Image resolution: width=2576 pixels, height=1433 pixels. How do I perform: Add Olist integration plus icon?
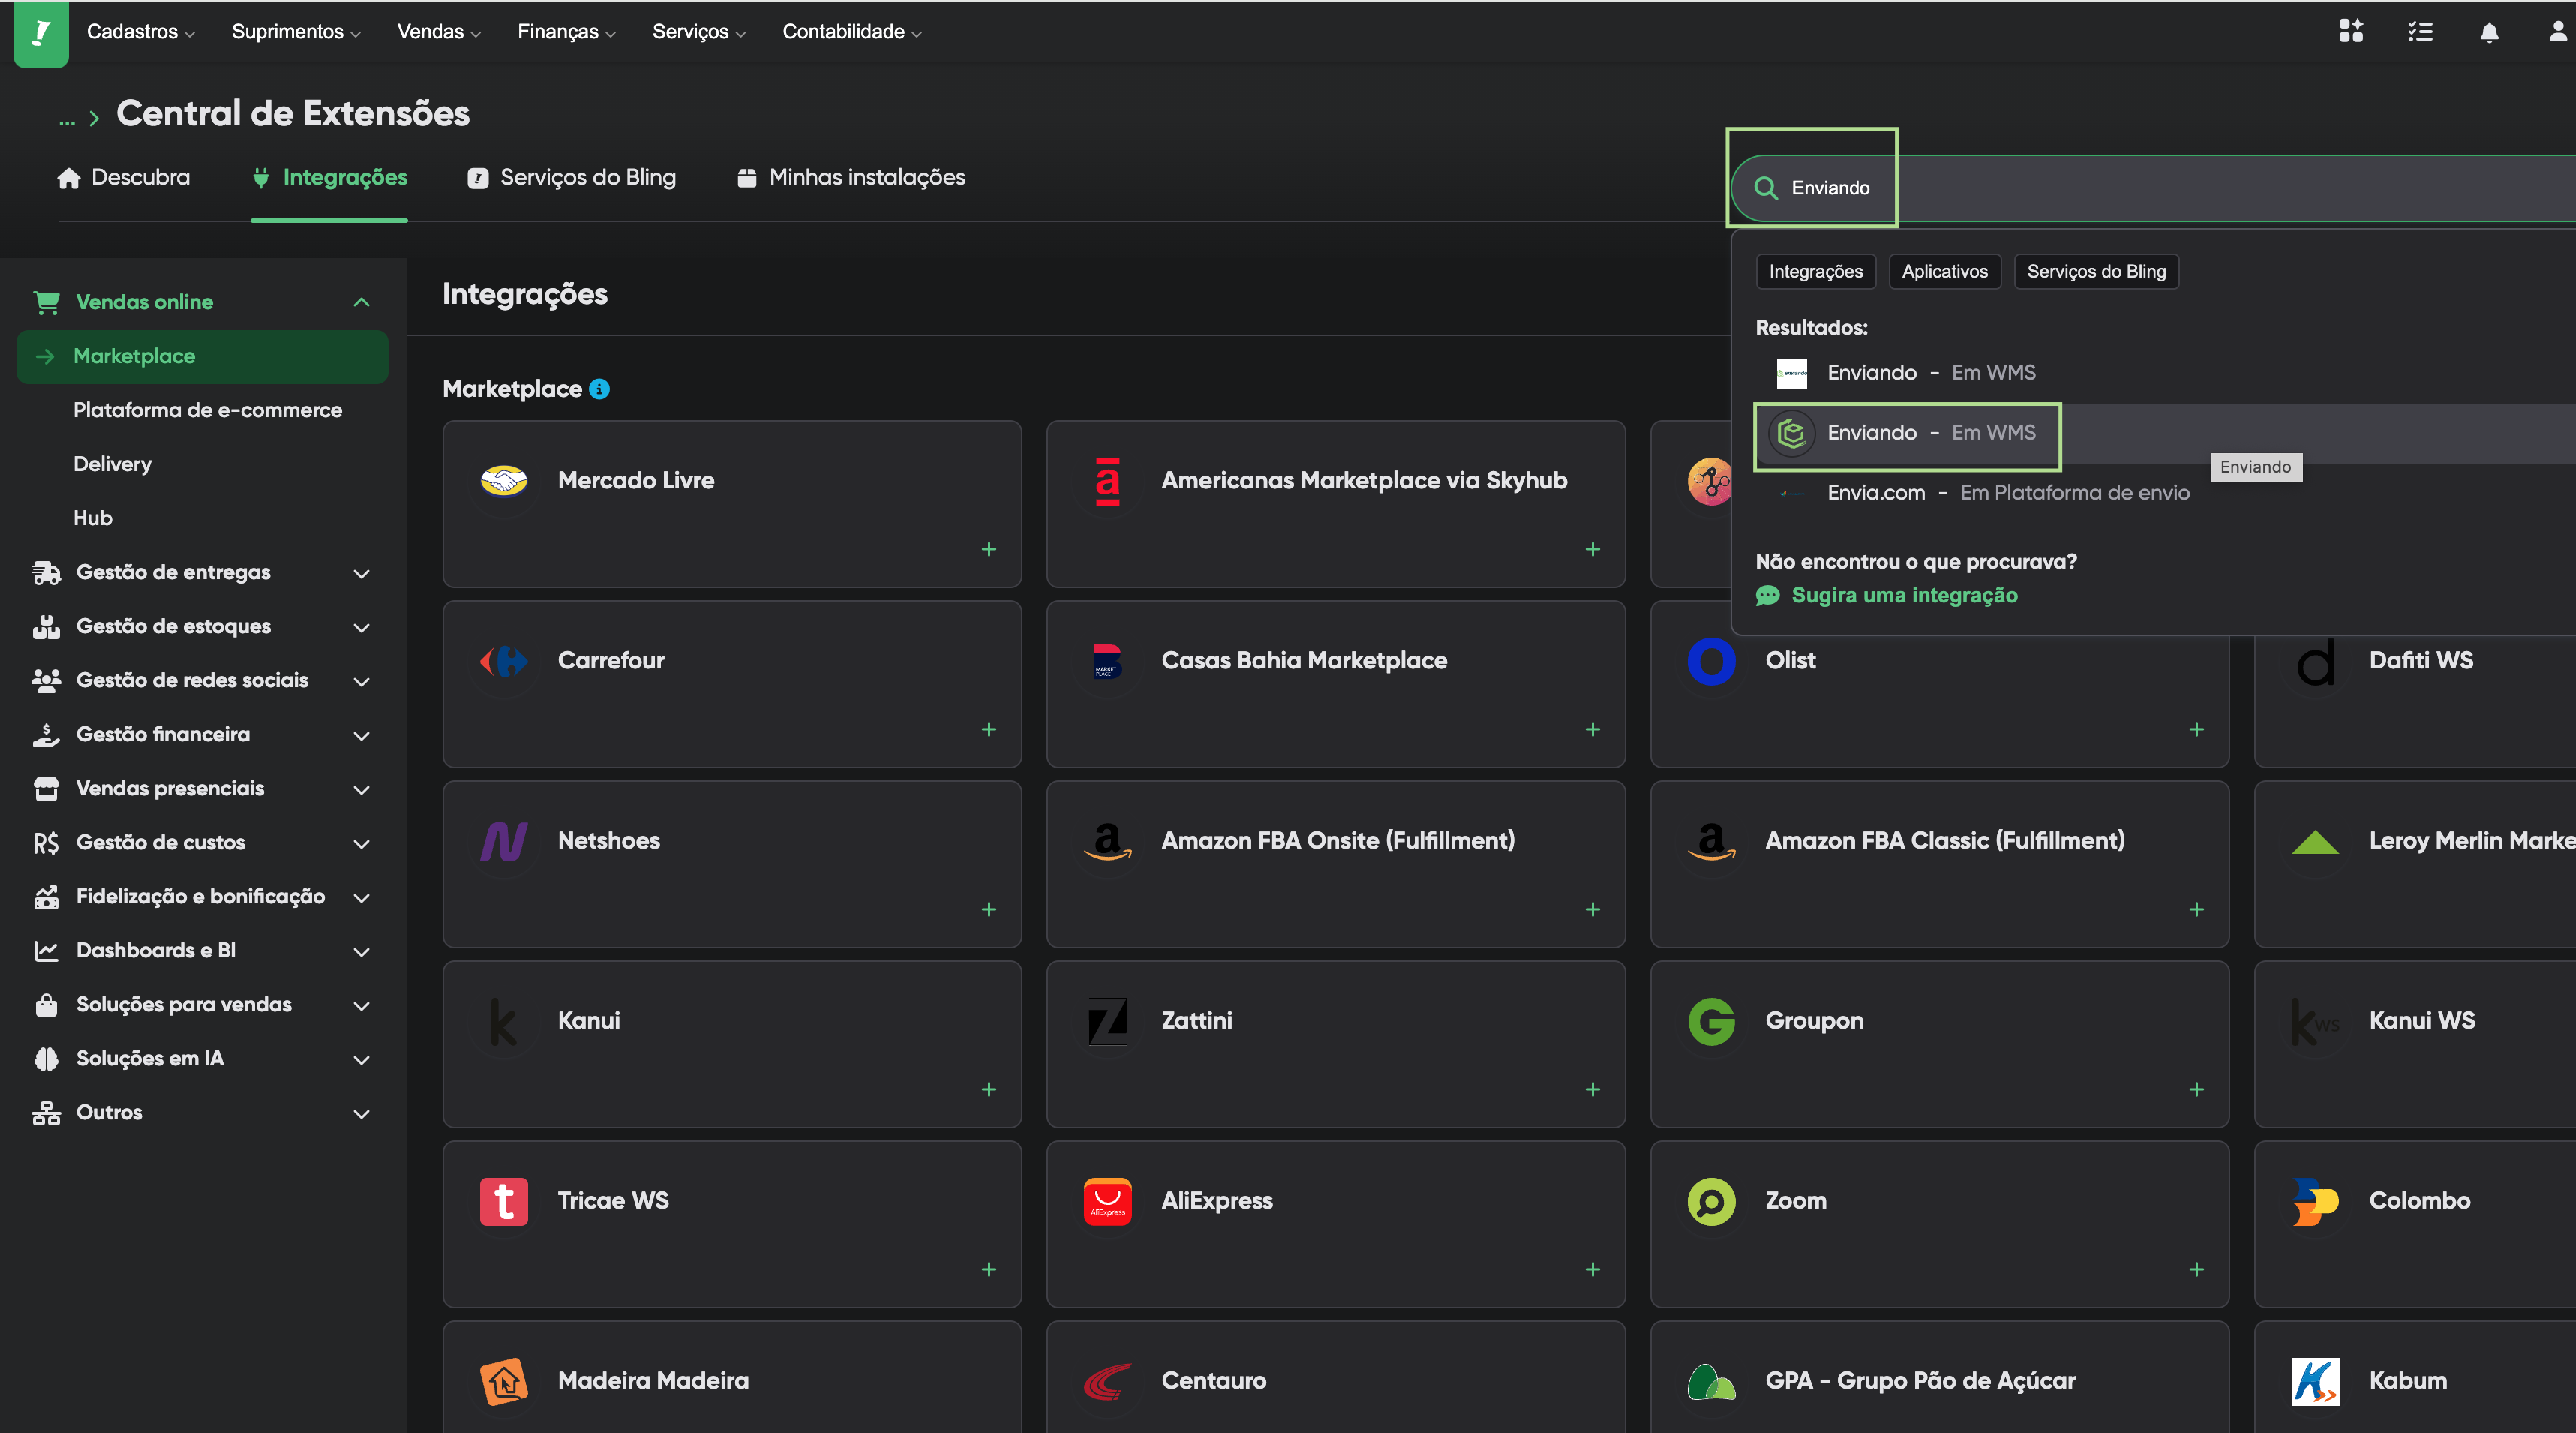(x=2196, y=729)
